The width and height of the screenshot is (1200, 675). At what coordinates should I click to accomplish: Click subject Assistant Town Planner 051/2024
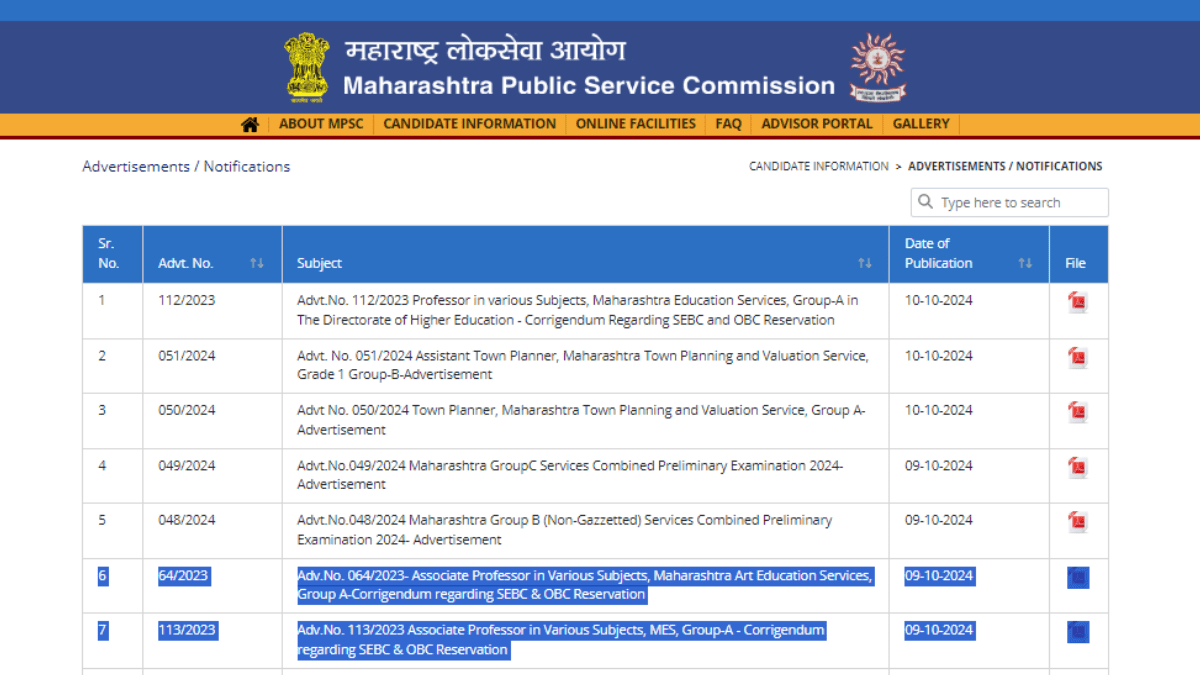(583, 365)
